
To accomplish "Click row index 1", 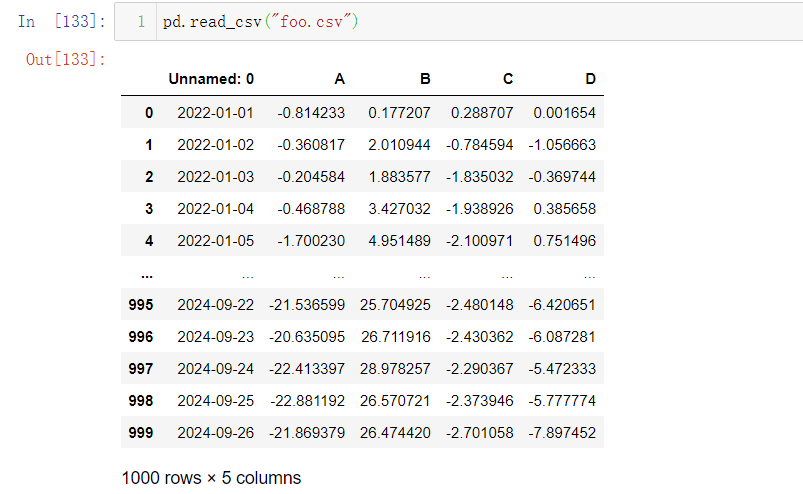I will pyautogui.click(x=149, y=145).
